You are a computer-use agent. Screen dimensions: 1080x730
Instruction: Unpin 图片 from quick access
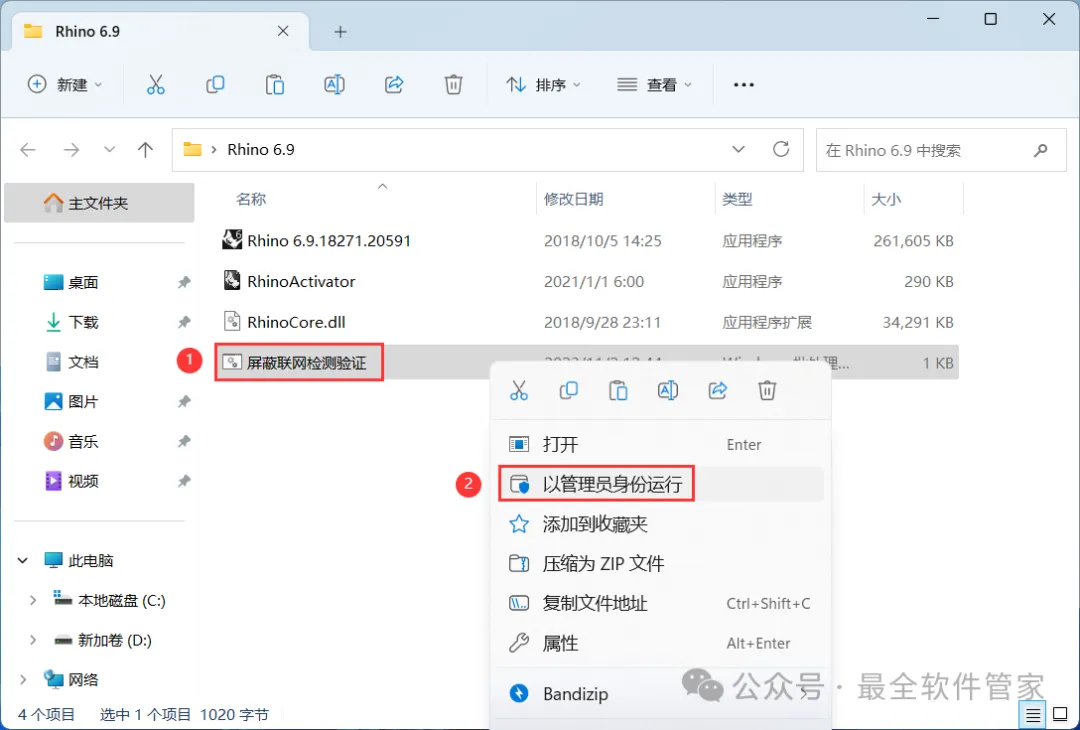[184, 402]
